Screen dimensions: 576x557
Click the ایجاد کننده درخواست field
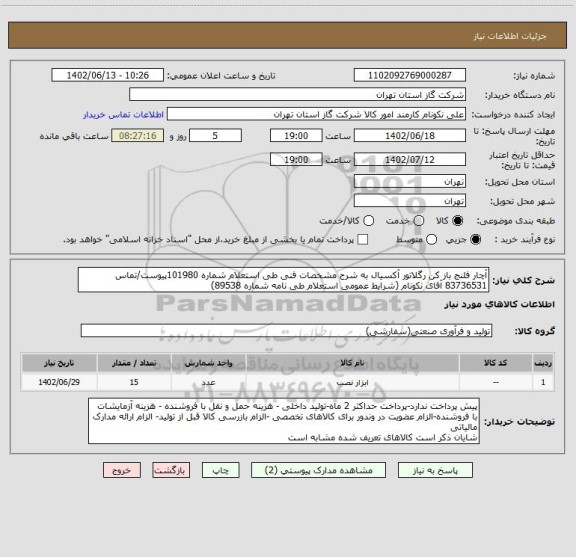(x=316, y=114)
